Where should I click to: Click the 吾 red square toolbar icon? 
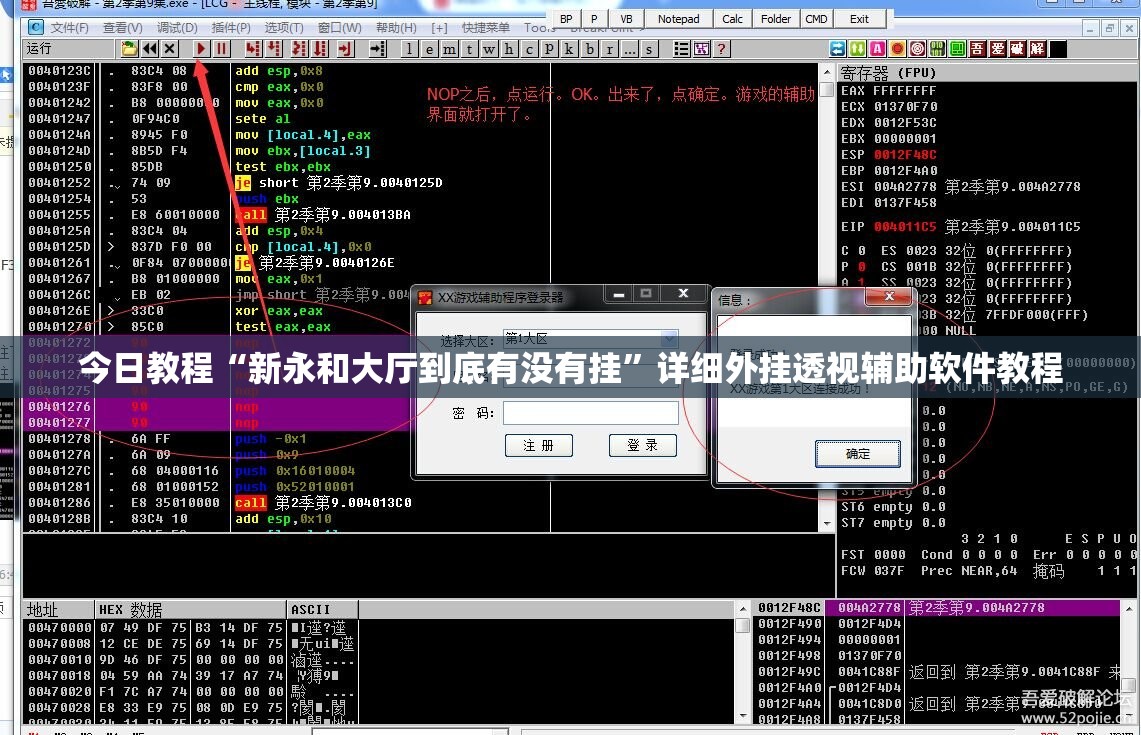977,49
